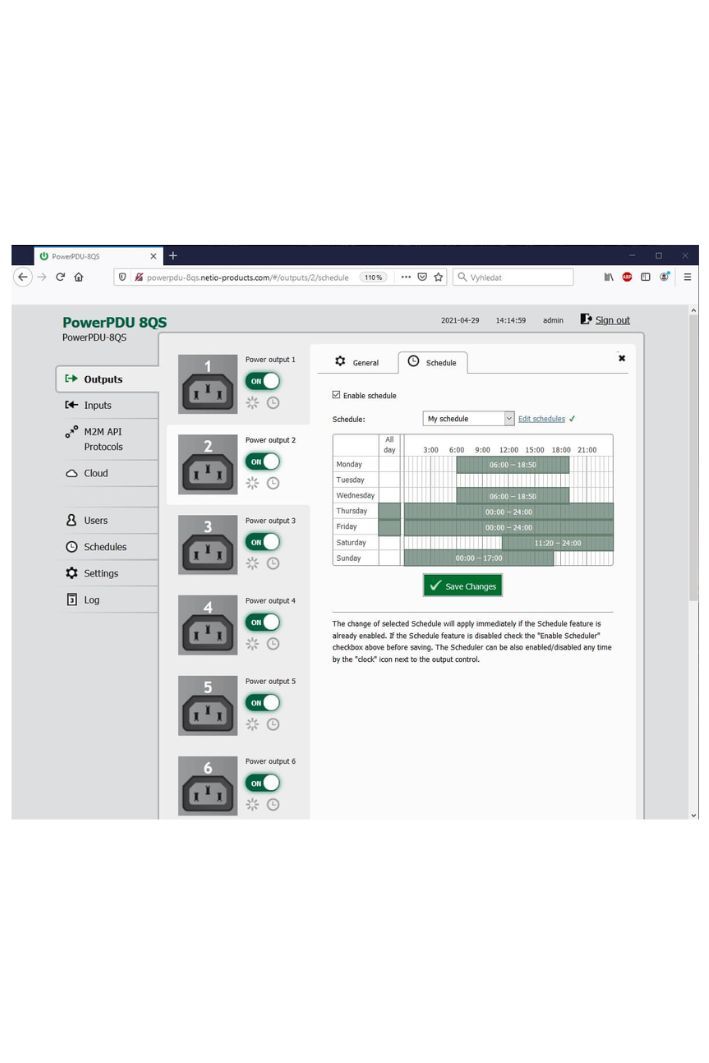The width and height of the screenshot is (709, 1063).
Task: Open the Schedules sidebar menu item
Action: 104,547
